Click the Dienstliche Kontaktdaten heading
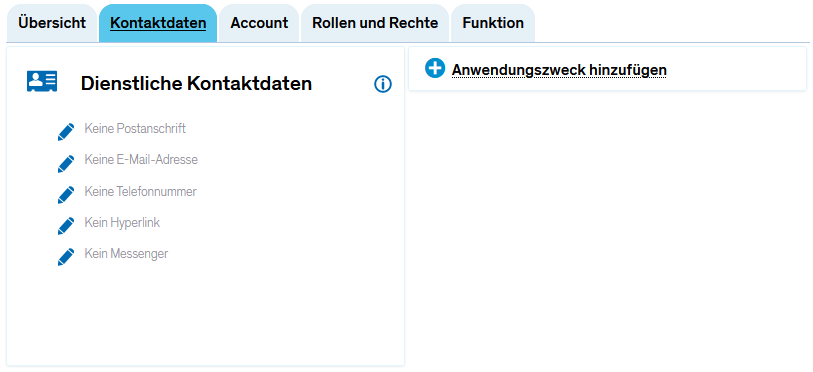 [196, 84]
